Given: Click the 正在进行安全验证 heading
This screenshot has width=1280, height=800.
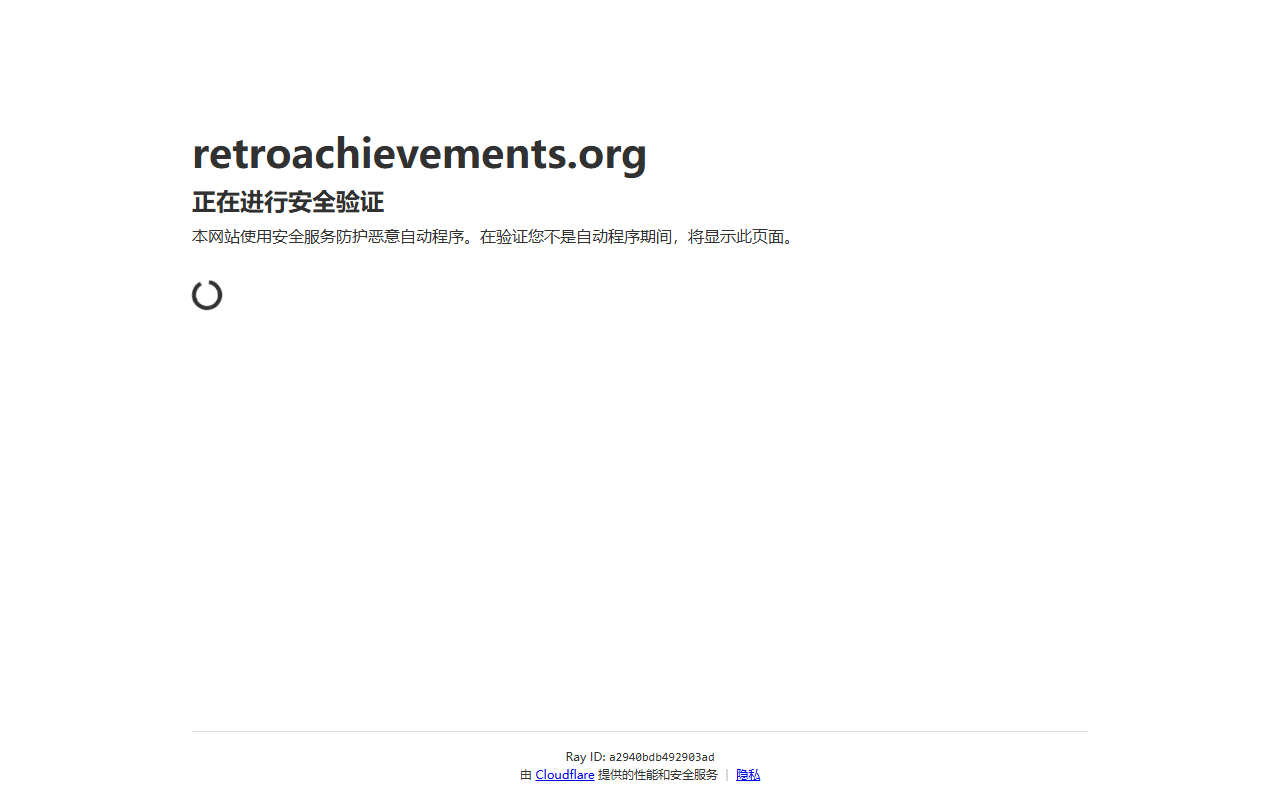Looking at the screenshot, I should pyautogui.click(x=288, y=203).
